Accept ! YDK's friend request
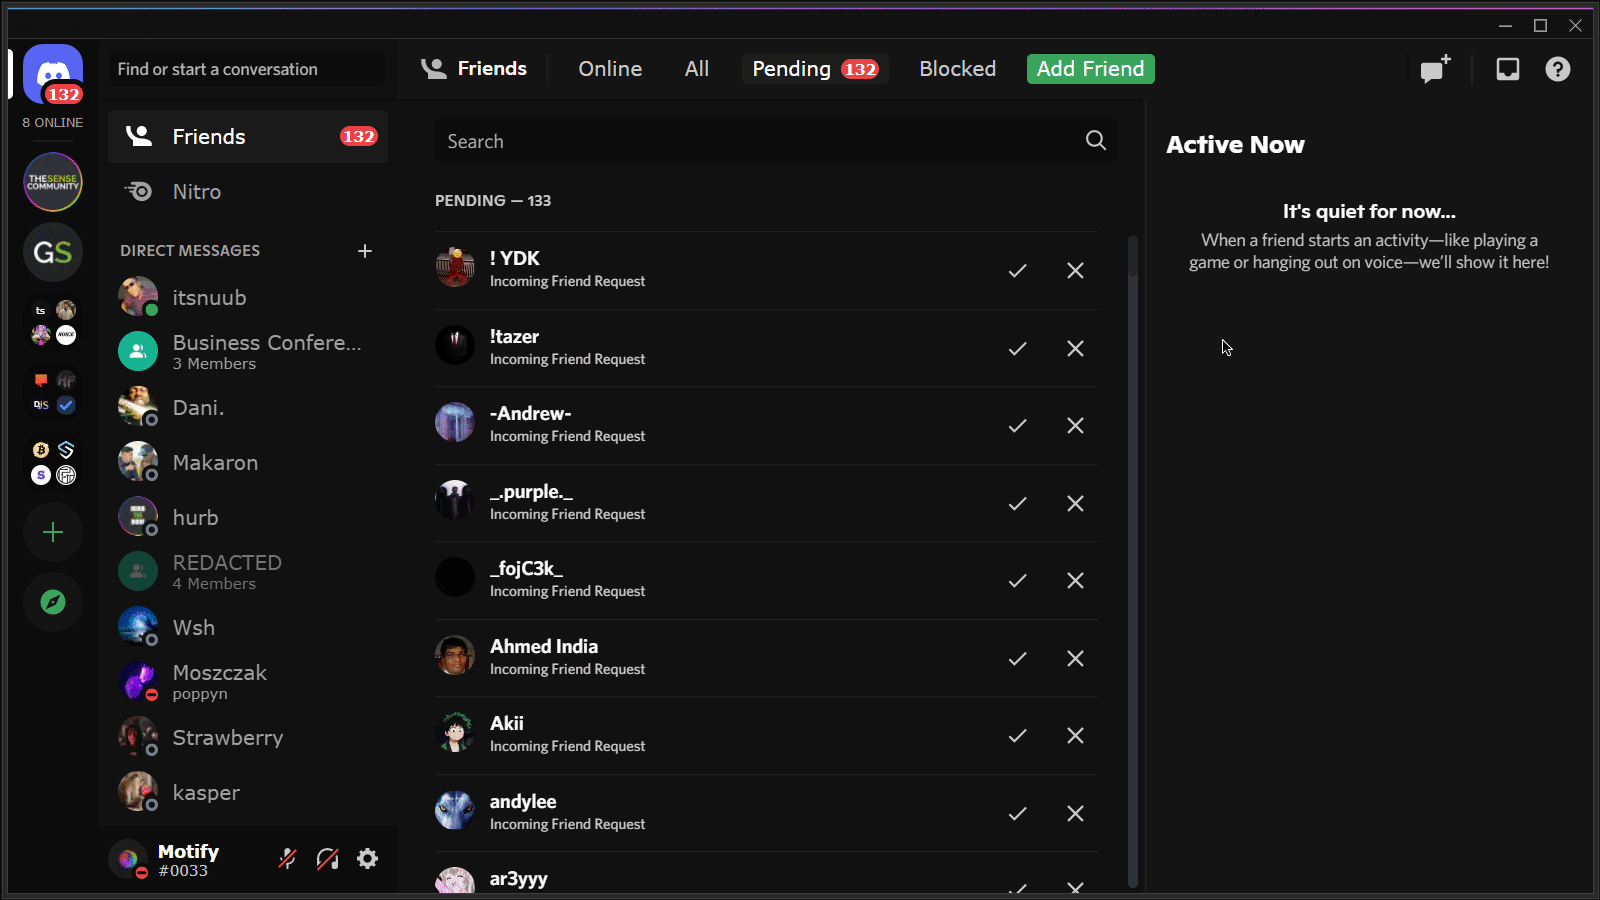Viewport: 1600px width, 900px height. [1017, 270]
